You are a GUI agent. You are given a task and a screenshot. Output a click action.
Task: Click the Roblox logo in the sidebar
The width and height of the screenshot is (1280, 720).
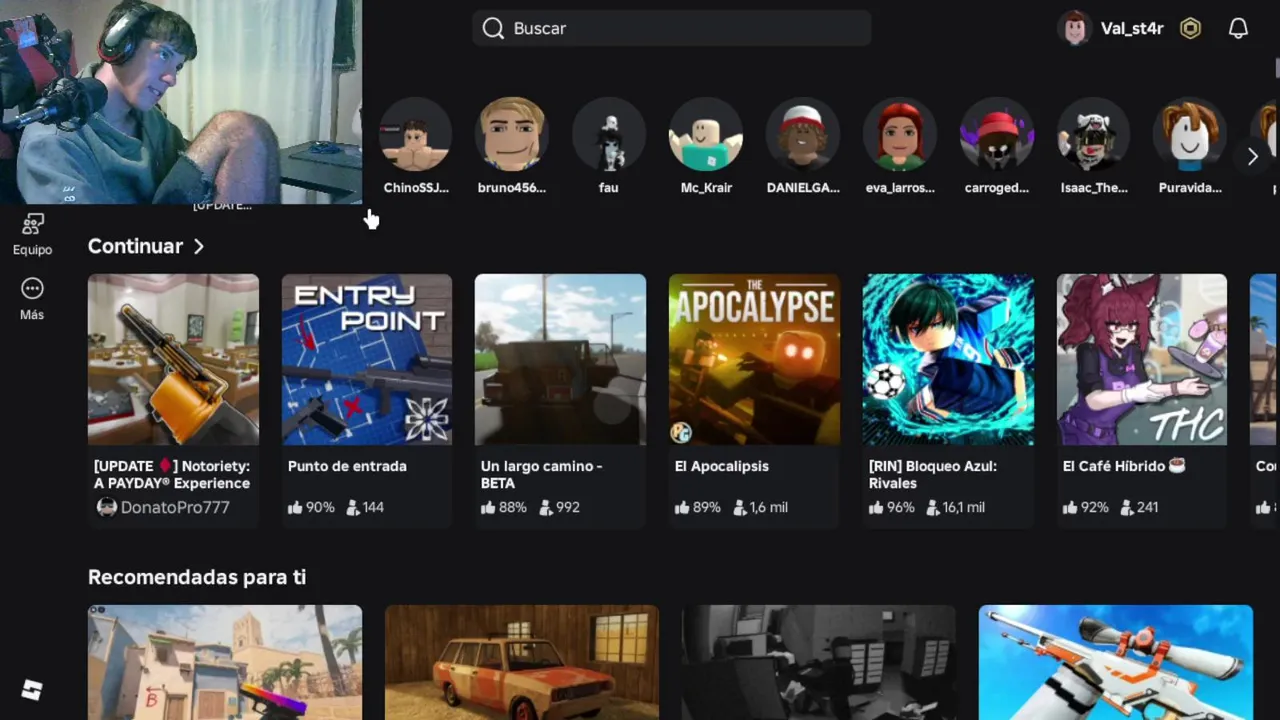32,690
